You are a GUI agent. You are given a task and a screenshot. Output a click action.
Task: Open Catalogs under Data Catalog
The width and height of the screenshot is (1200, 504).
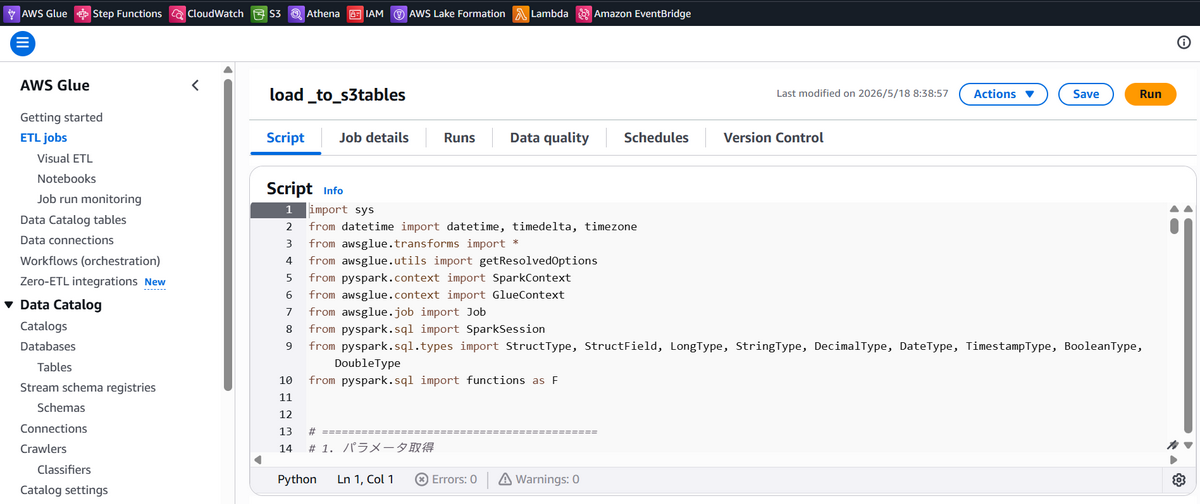click(x=44, y=326)
